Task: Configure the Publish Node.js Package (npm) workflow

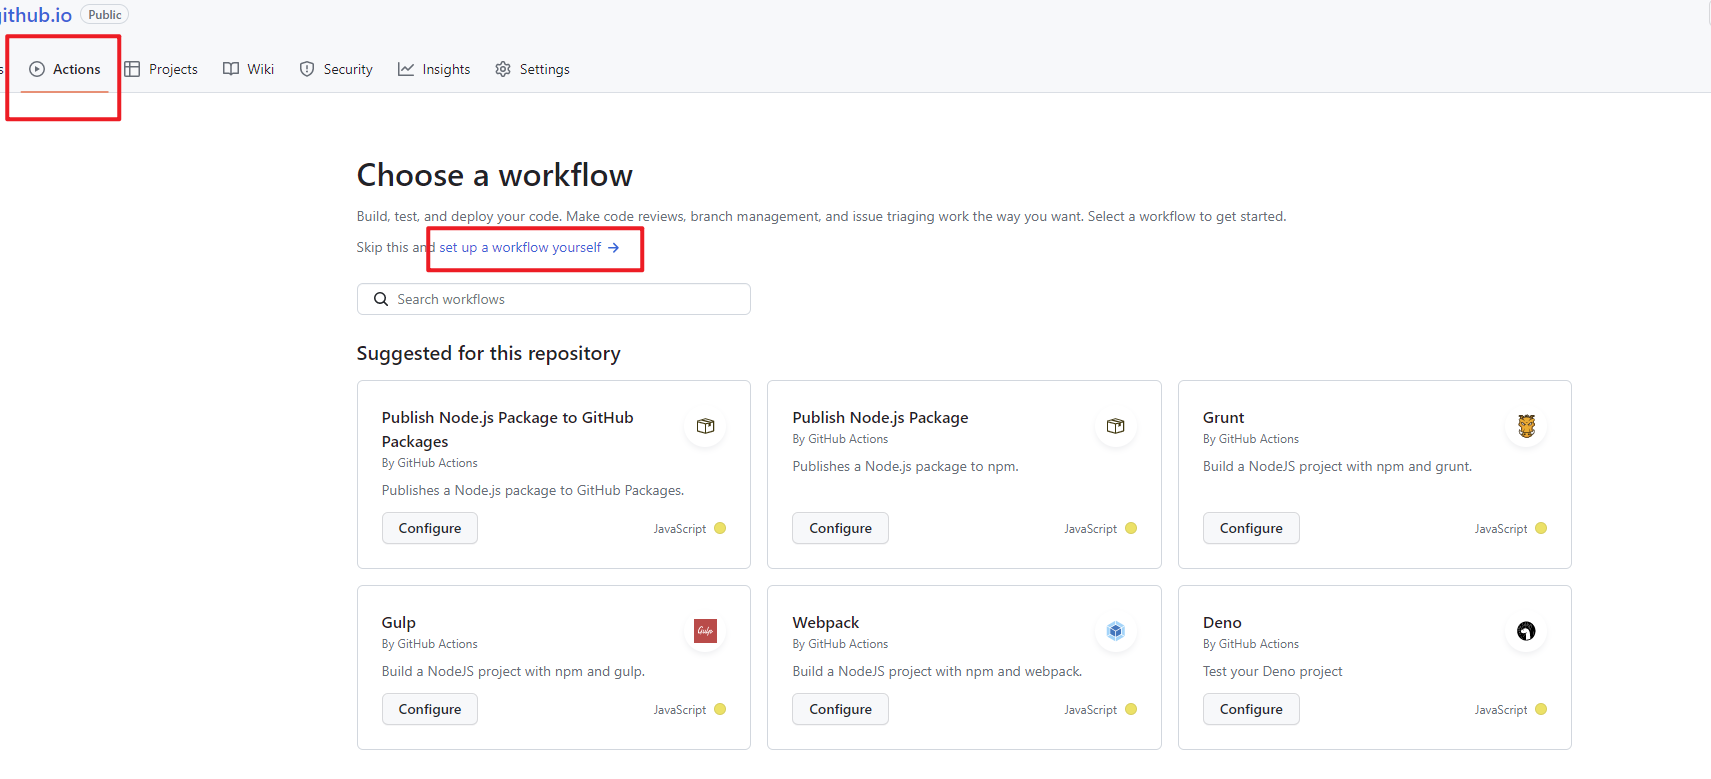Action: (840, 528)
